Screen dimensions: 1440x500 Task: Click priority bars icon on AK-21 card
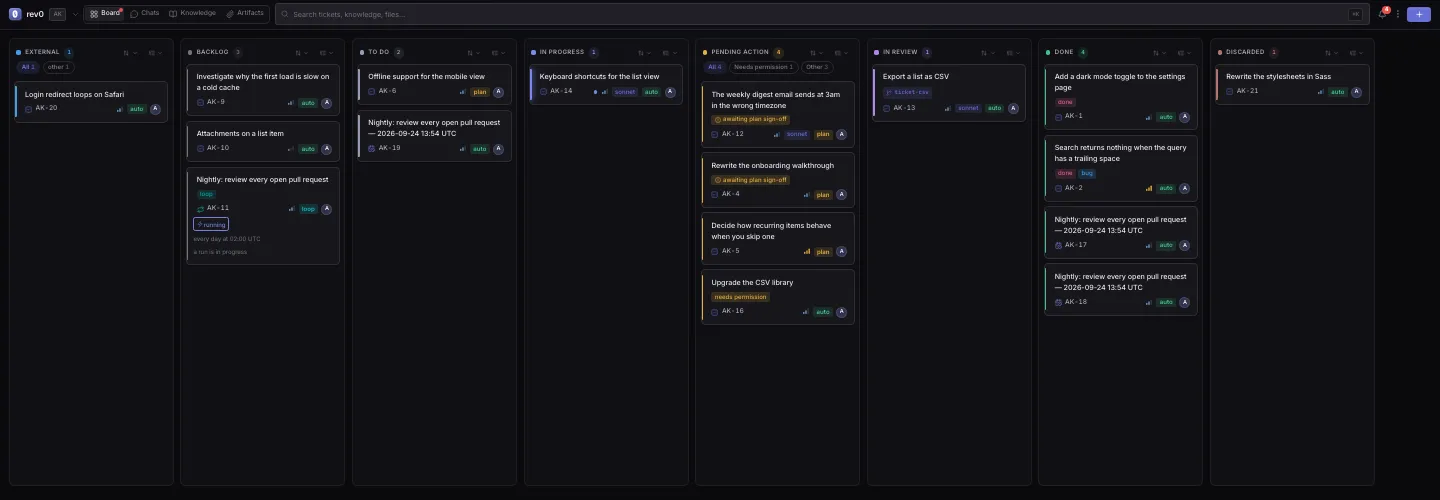coord(1321,91)
